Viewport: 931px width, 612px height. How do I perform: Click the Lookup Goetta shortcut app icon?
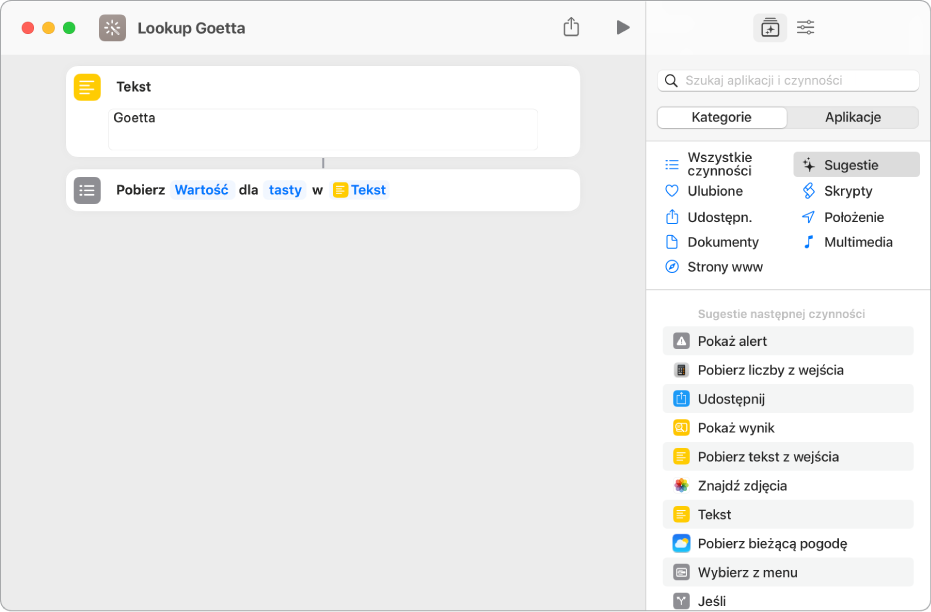pos(113,28)
